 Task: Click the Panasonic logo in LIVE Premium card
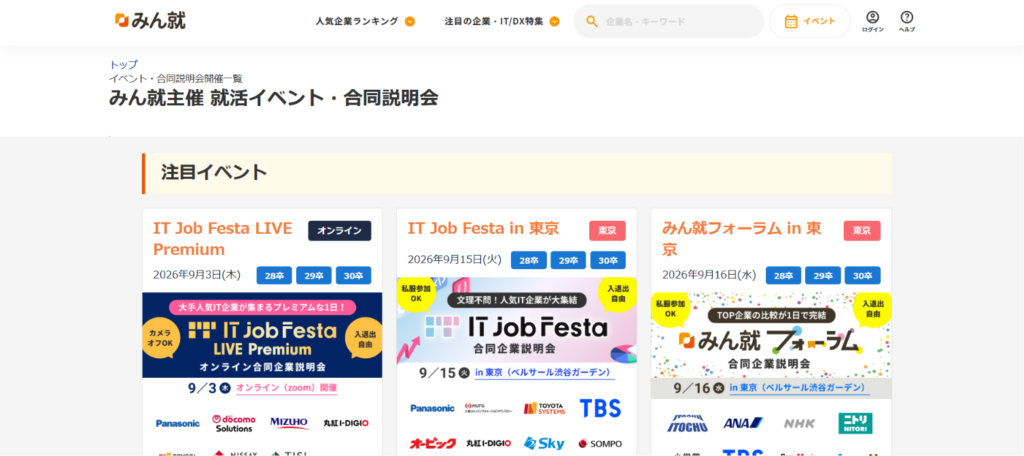click(x=178, y=423)
